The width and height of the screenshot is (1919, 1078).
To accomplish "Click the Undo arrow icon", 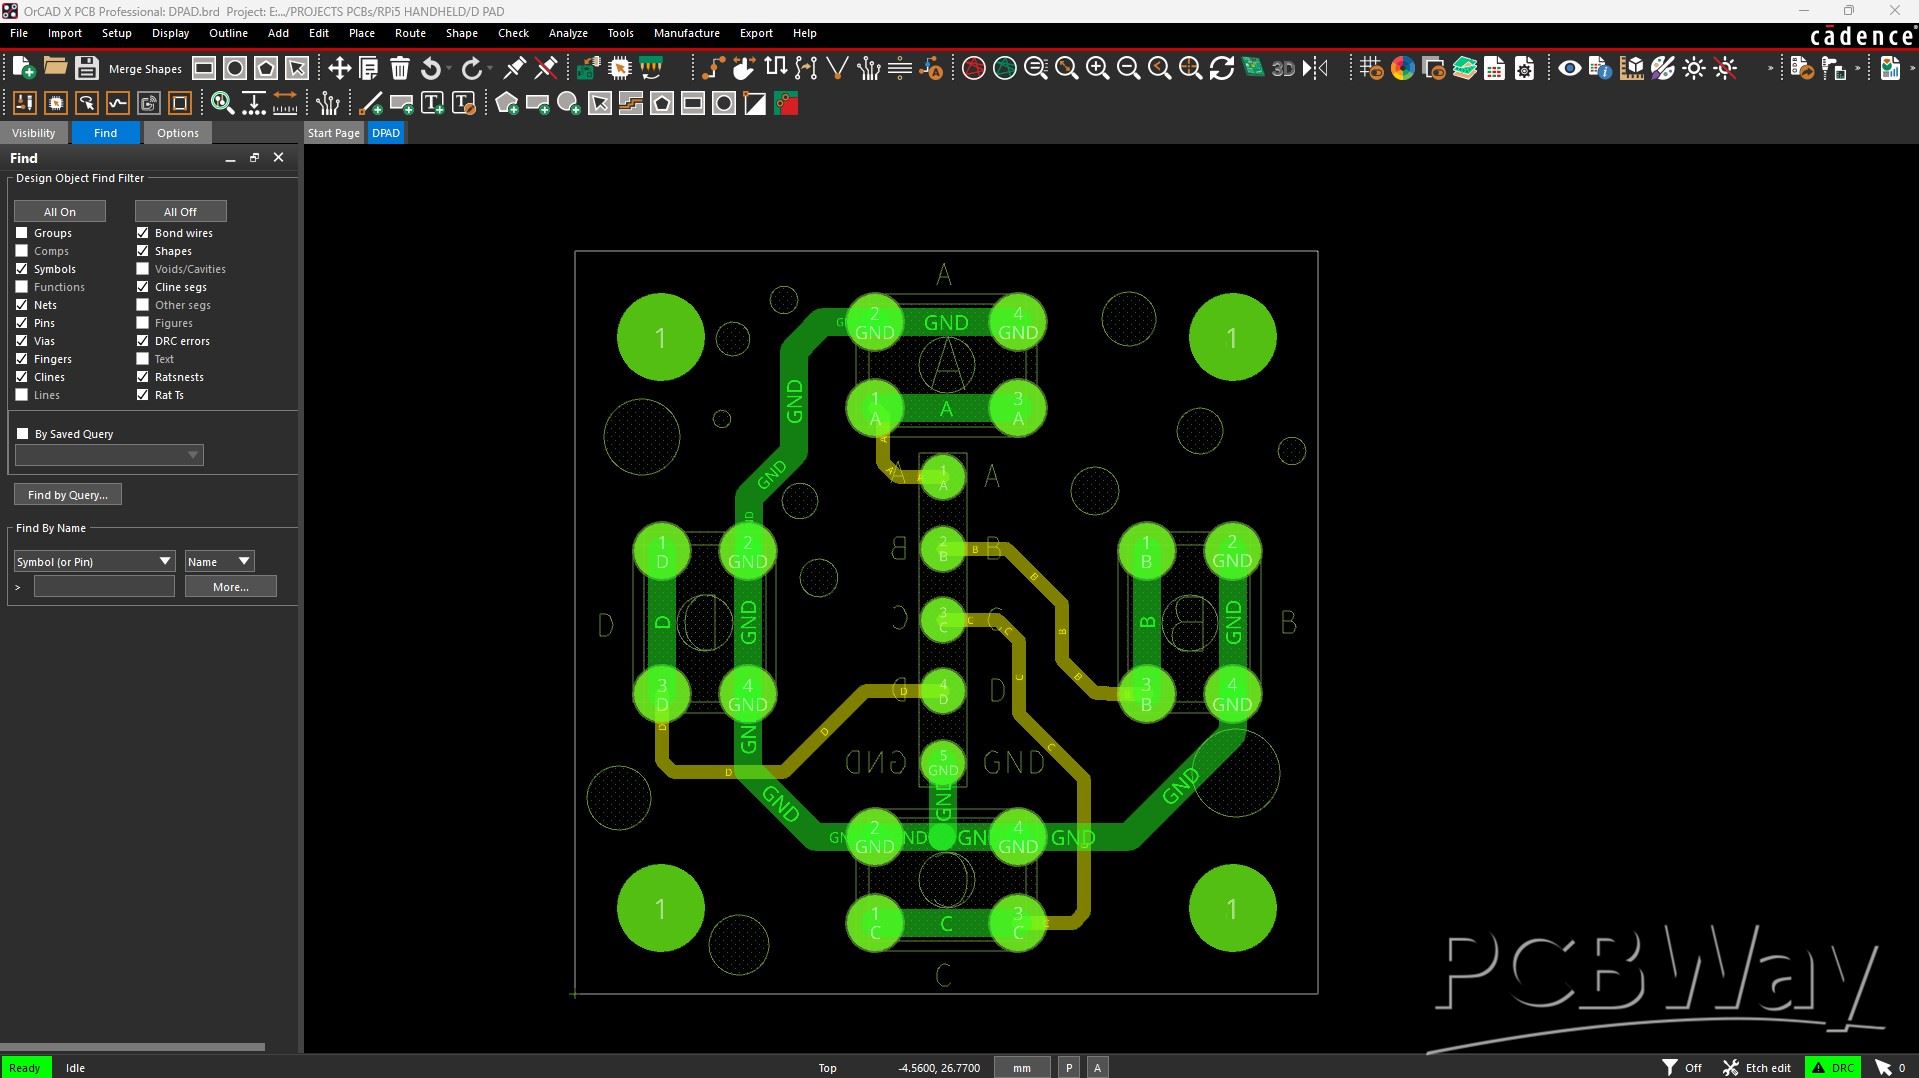I will 431,68.
